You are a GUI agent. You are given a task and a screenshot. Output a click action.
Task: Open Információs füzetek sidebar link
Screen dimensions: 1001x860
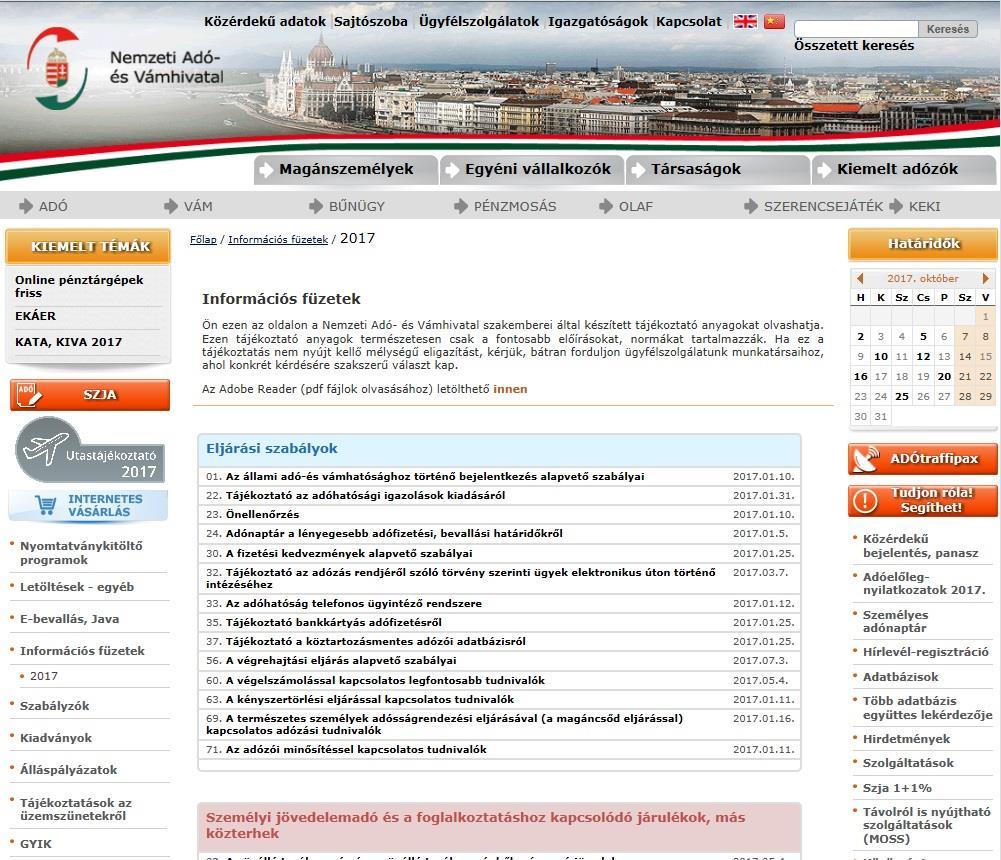tap(82, 651)
